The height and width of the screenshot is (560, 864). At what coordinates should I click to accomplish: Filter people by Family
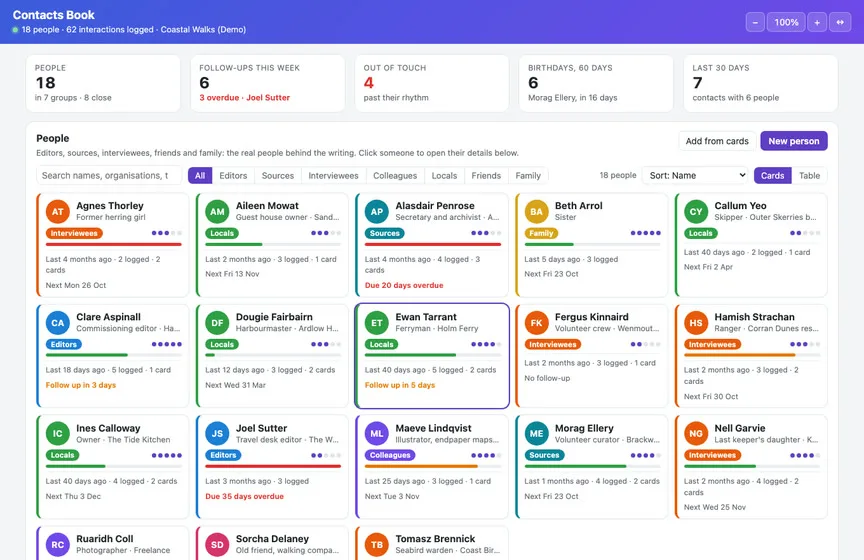pos(528,175)
